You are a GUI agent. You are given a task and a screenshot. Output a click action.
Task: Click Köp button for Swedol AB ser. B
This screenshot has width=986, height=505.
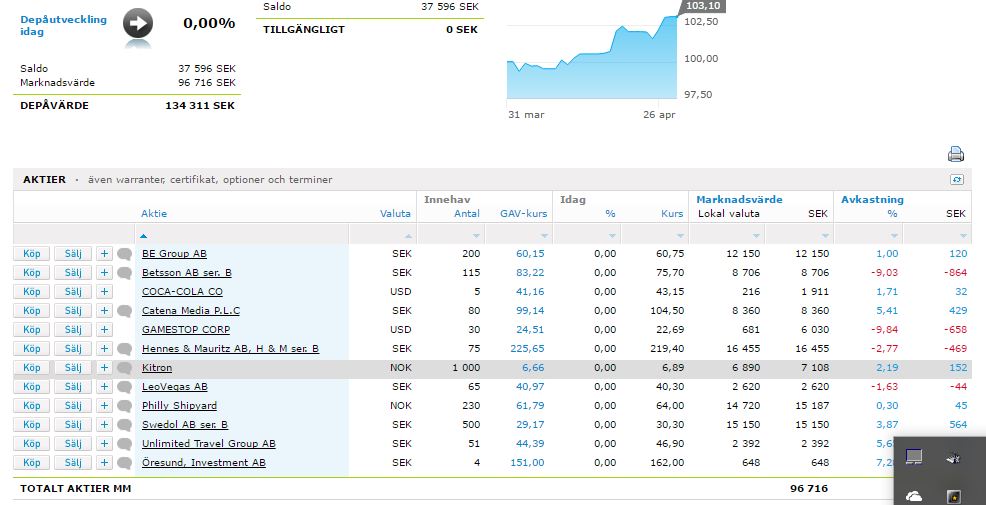pos(31,425)
